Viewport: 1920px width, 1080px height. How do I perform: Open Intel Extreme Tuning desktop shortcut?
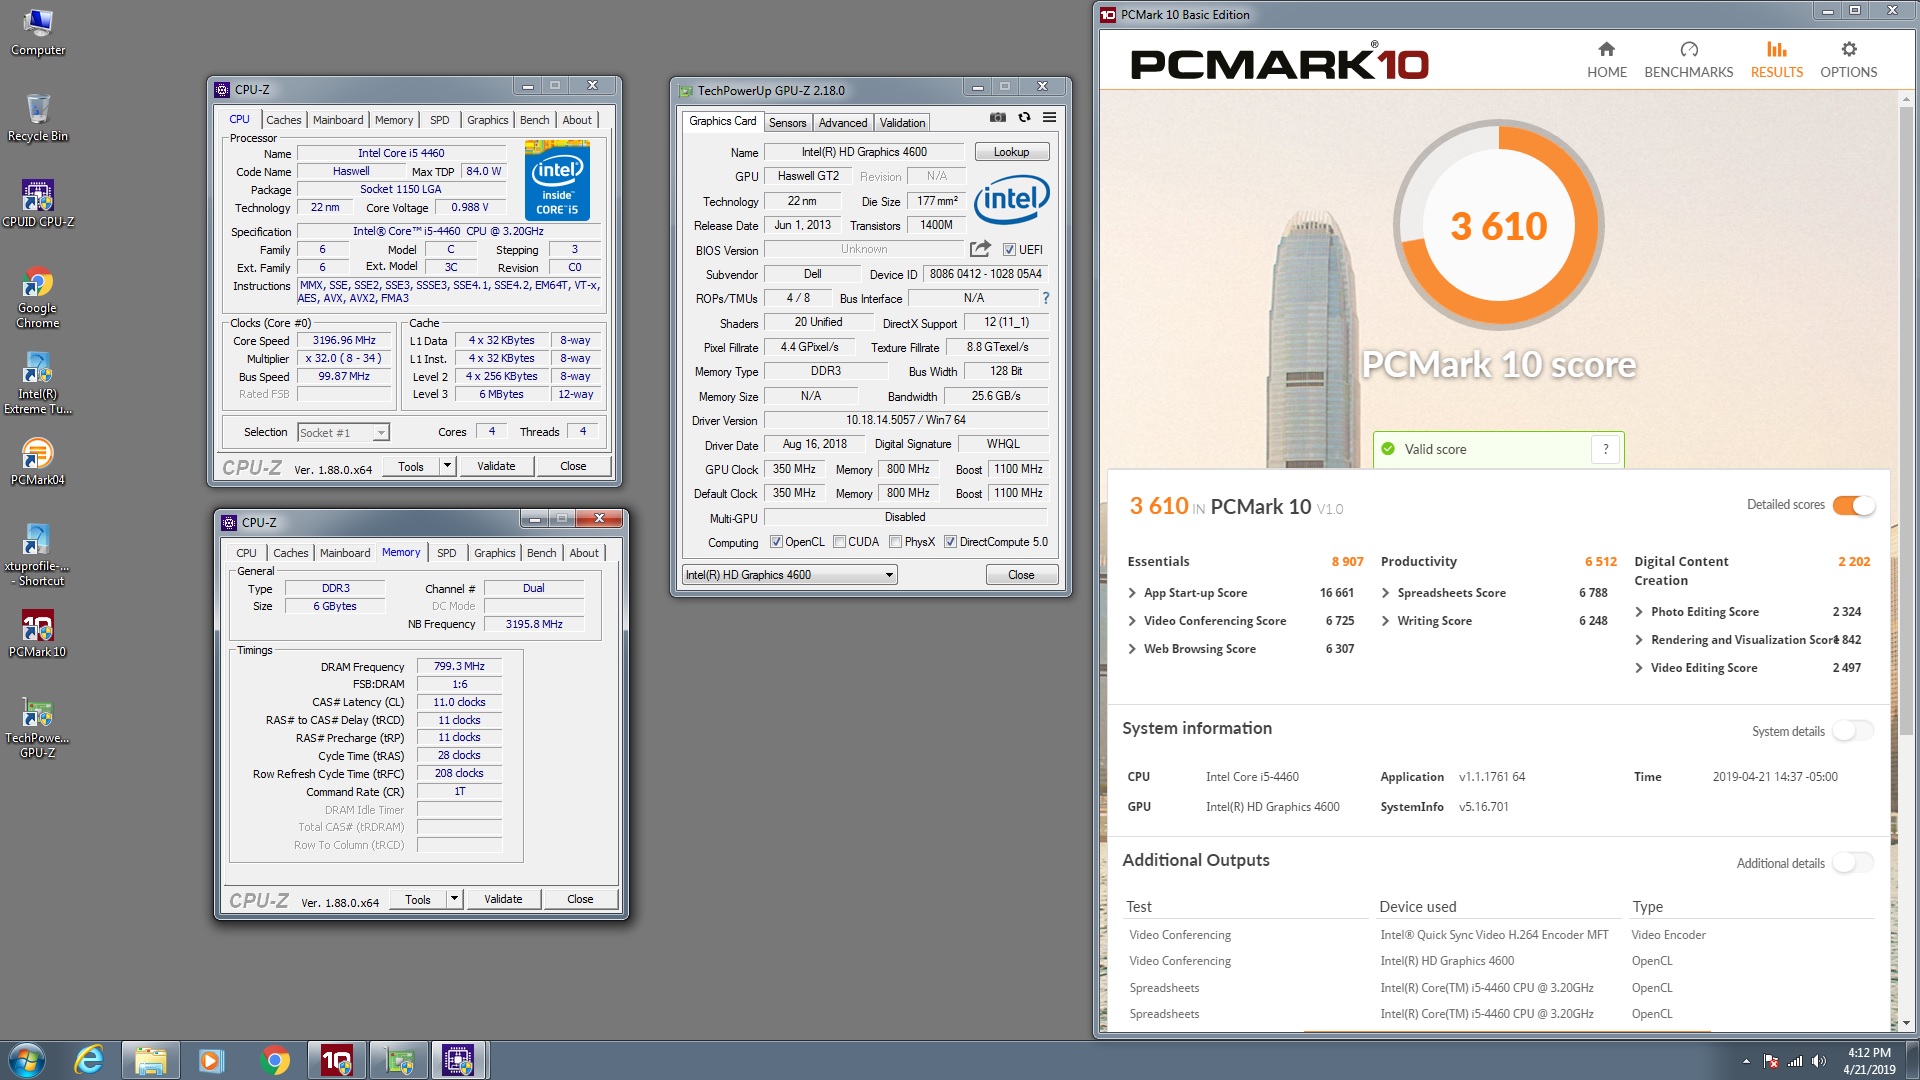(x=38, y=384)
